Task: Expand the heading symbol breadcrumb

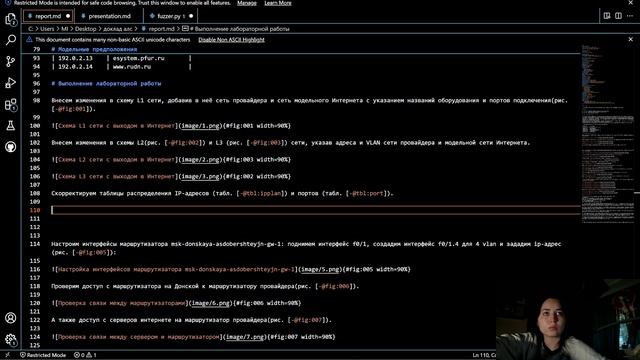Action: 236,29
